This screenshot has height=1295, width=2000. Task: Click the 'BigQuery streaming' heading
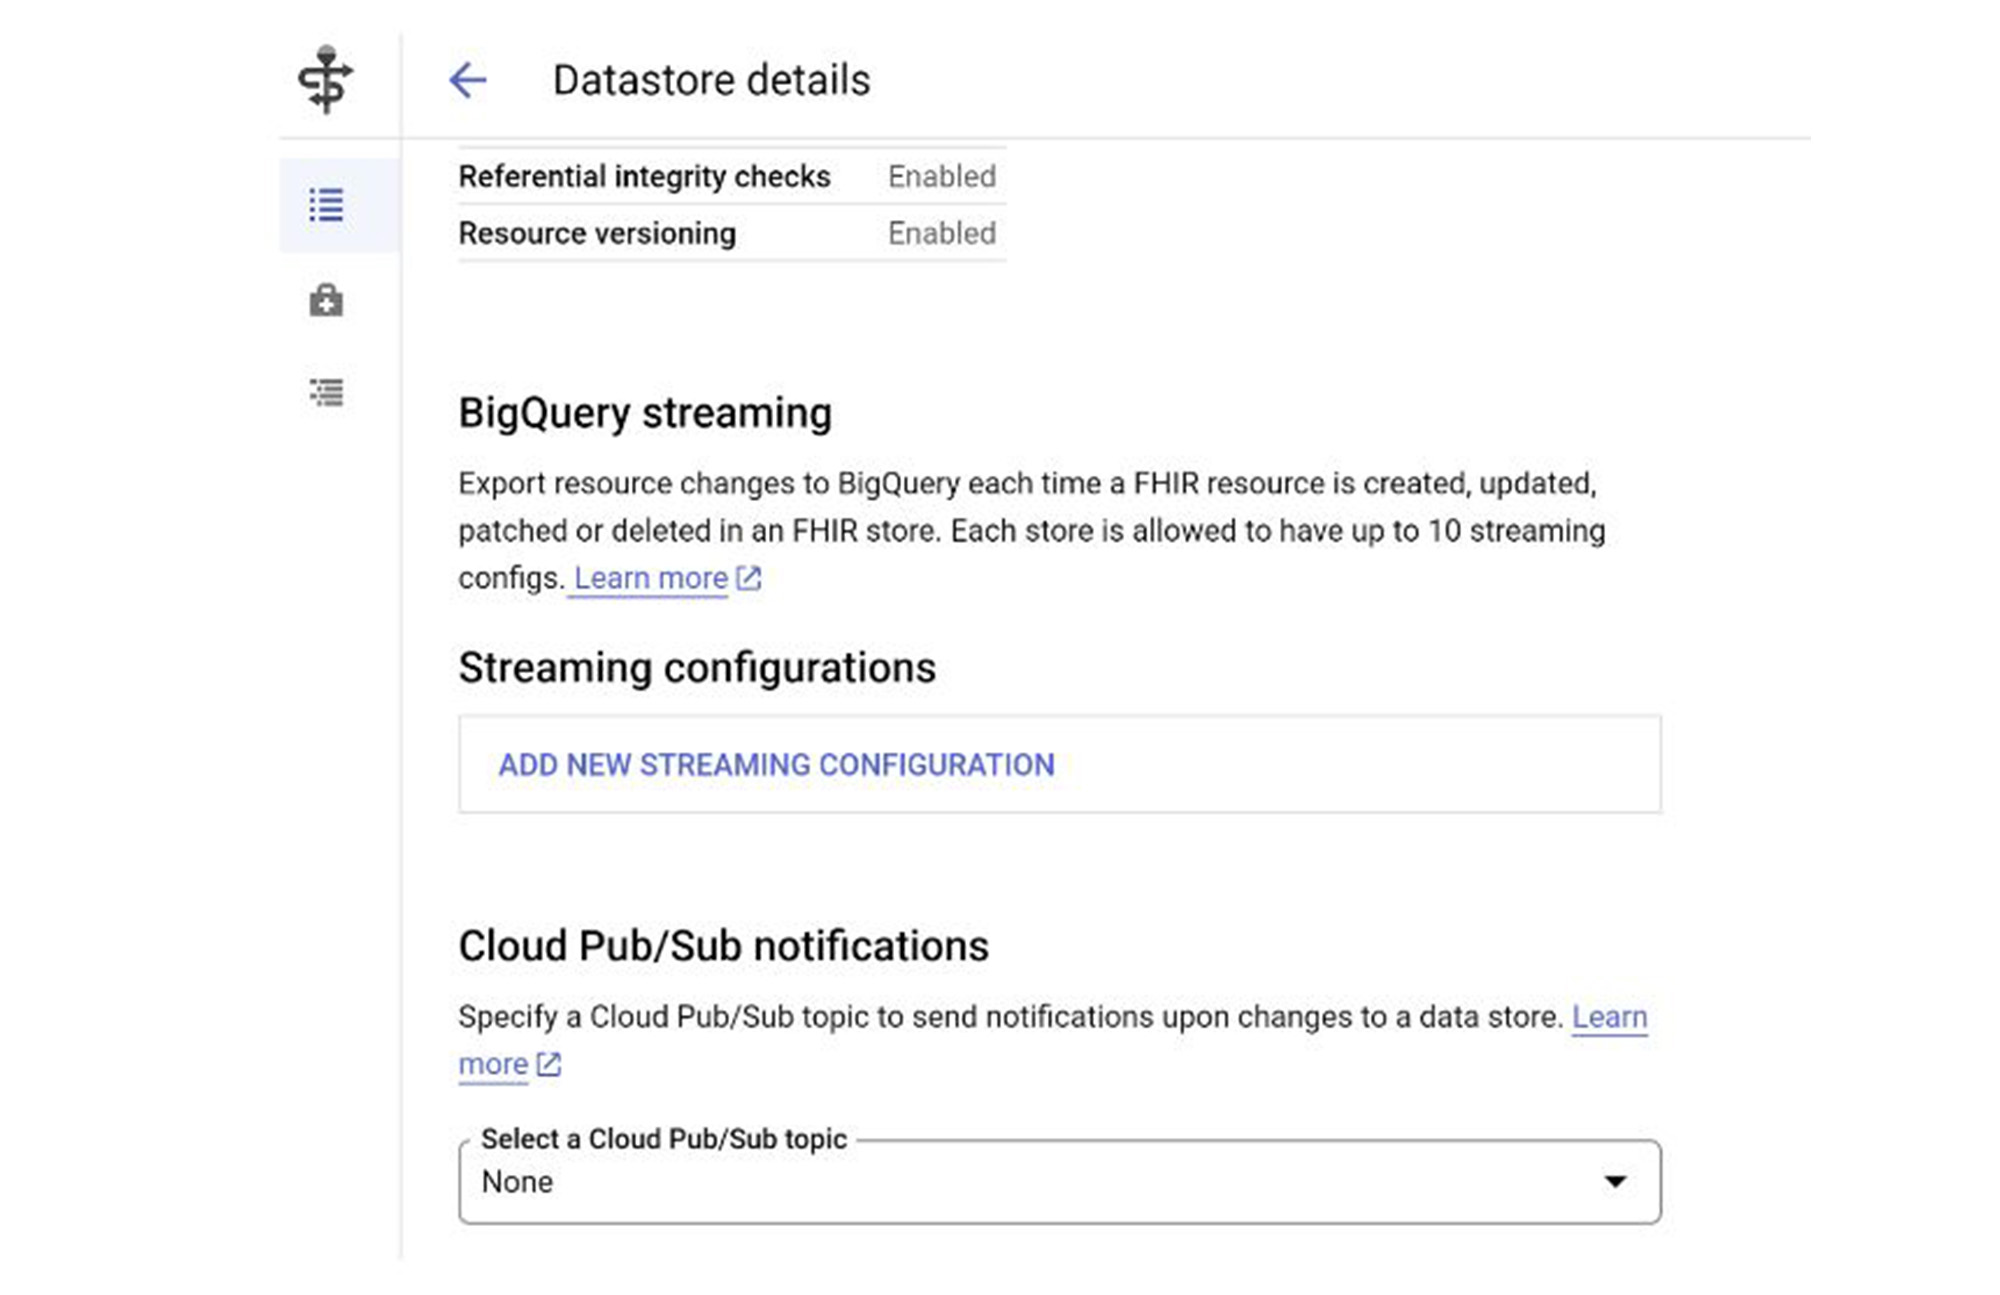[x=645, y=413]
